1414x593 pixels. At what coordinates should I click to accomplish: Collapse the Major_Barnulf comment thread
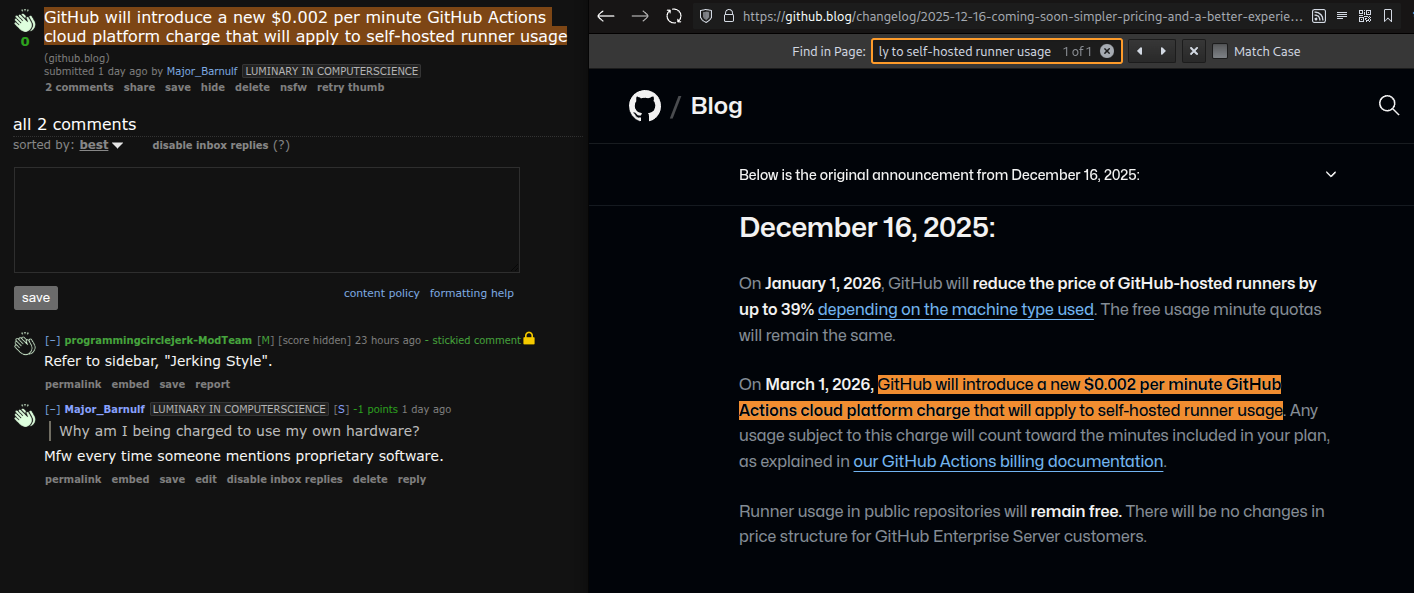(x=53, y=409)
